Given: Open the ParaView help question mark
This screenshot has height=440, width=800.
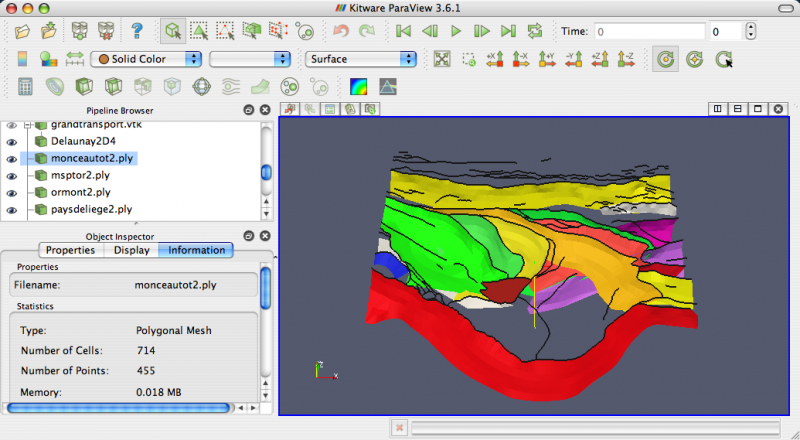Looking at the screenshot, I should click(137, 31).
